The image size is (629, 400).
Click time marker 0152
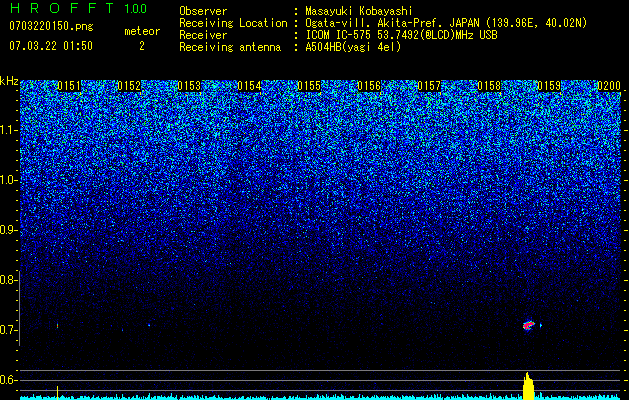[x=129, y=86]
